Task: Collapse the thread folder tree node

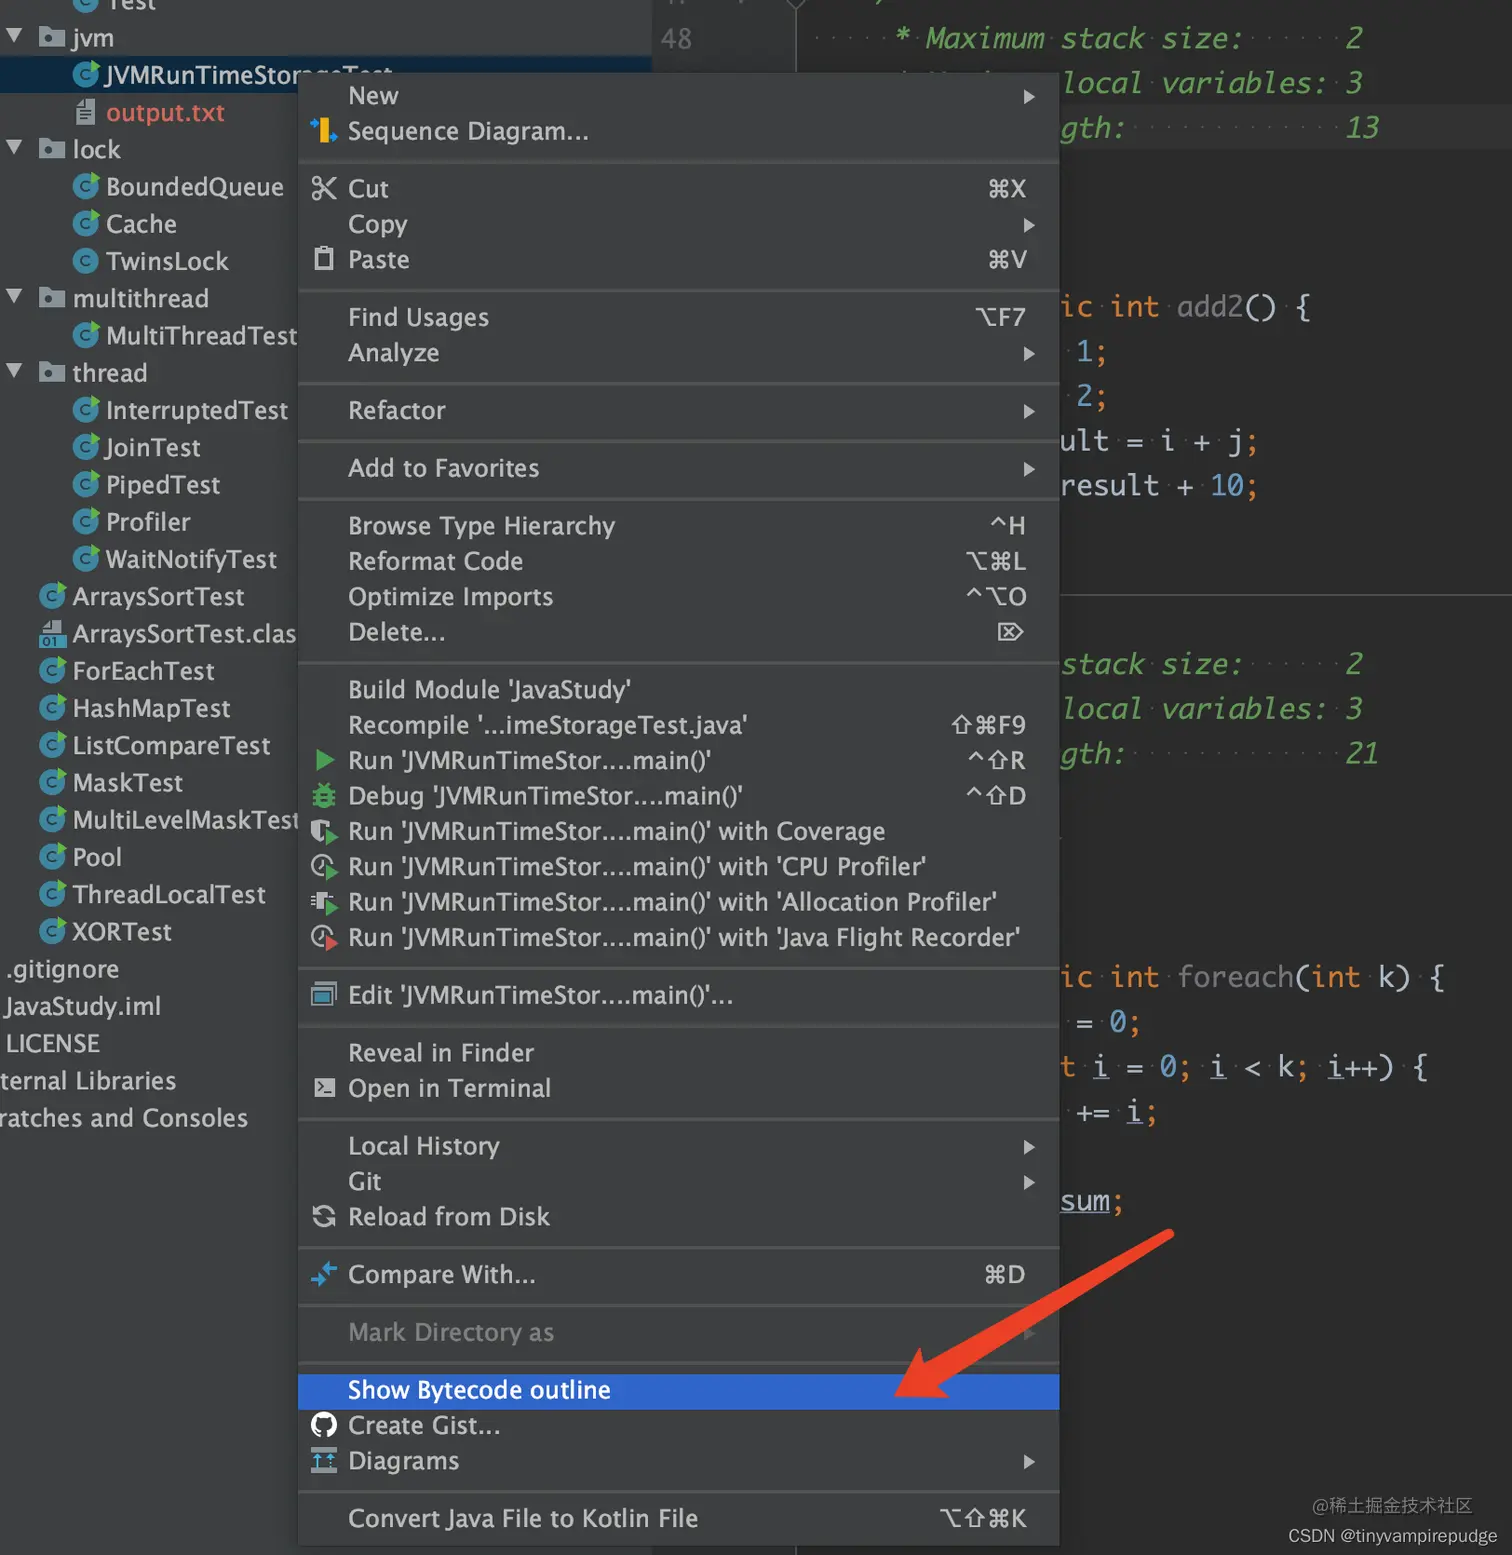Action: [x=15, y=371]
